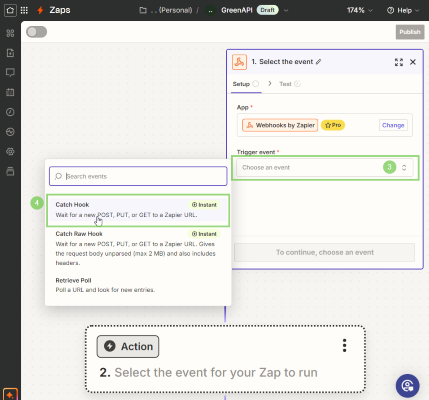Open the settings gear in sidebar
429x400 pixels.
[x=10, y=152]
